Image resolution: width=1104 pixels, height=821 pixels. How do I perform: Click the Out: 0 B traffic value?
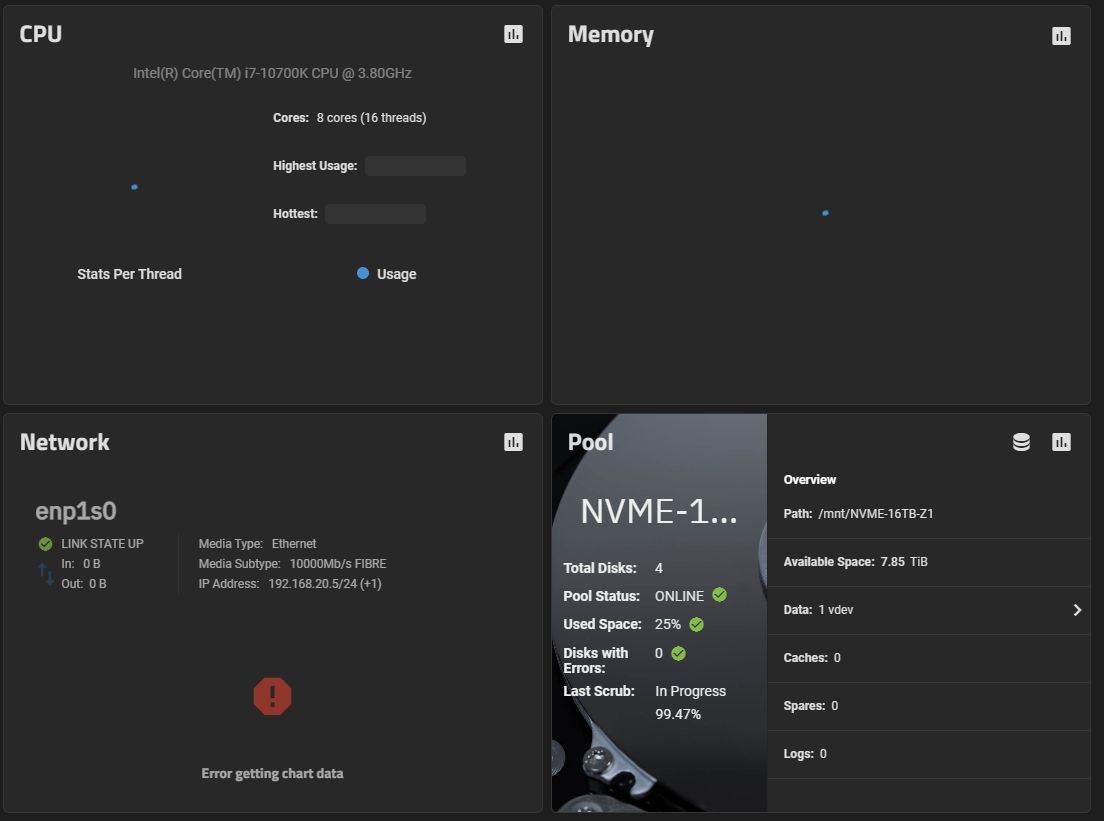click(x=84, y=584)
